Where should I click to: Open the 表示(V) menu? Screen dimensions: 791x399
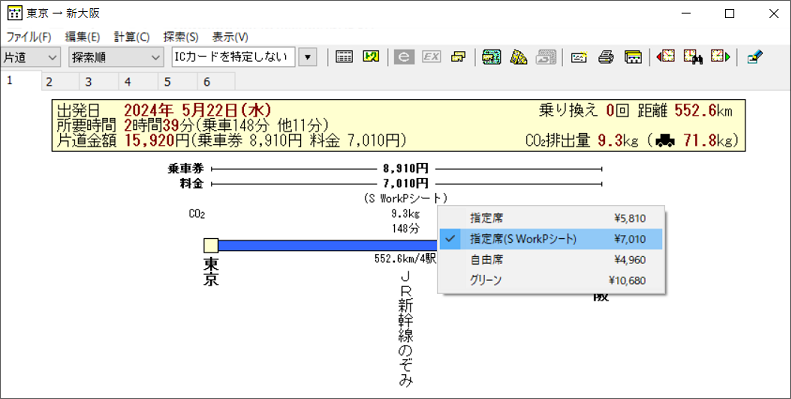[x=230, y=37]
